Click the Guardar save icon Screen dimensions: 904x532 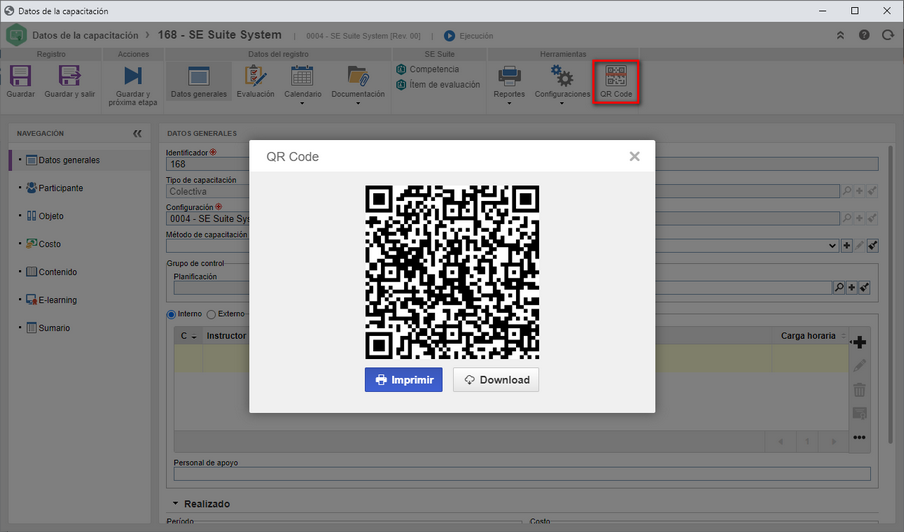21,76
